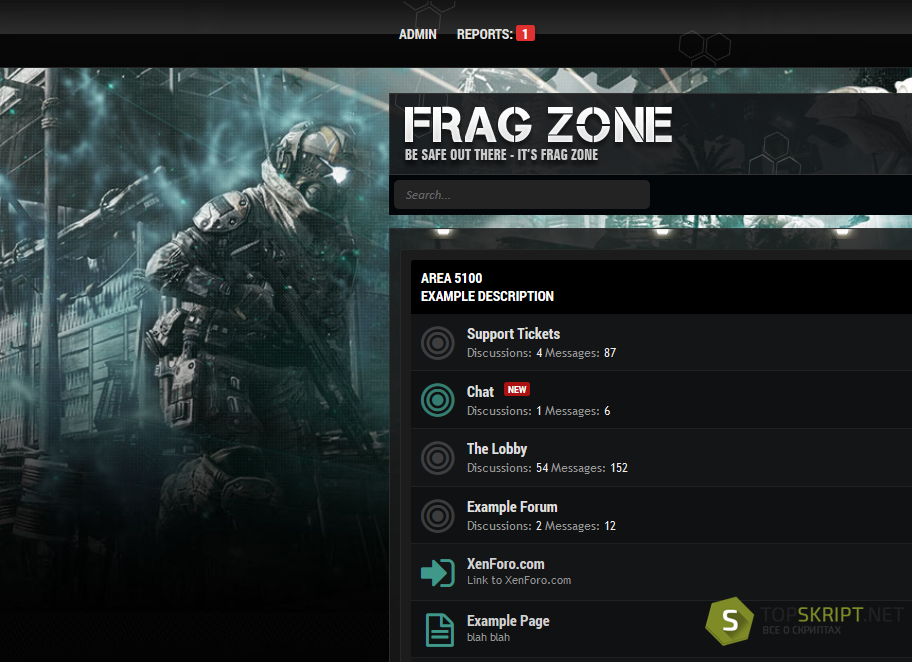Open the Example Page link
This screenshot has width=912, height=662.
point(508,621)
